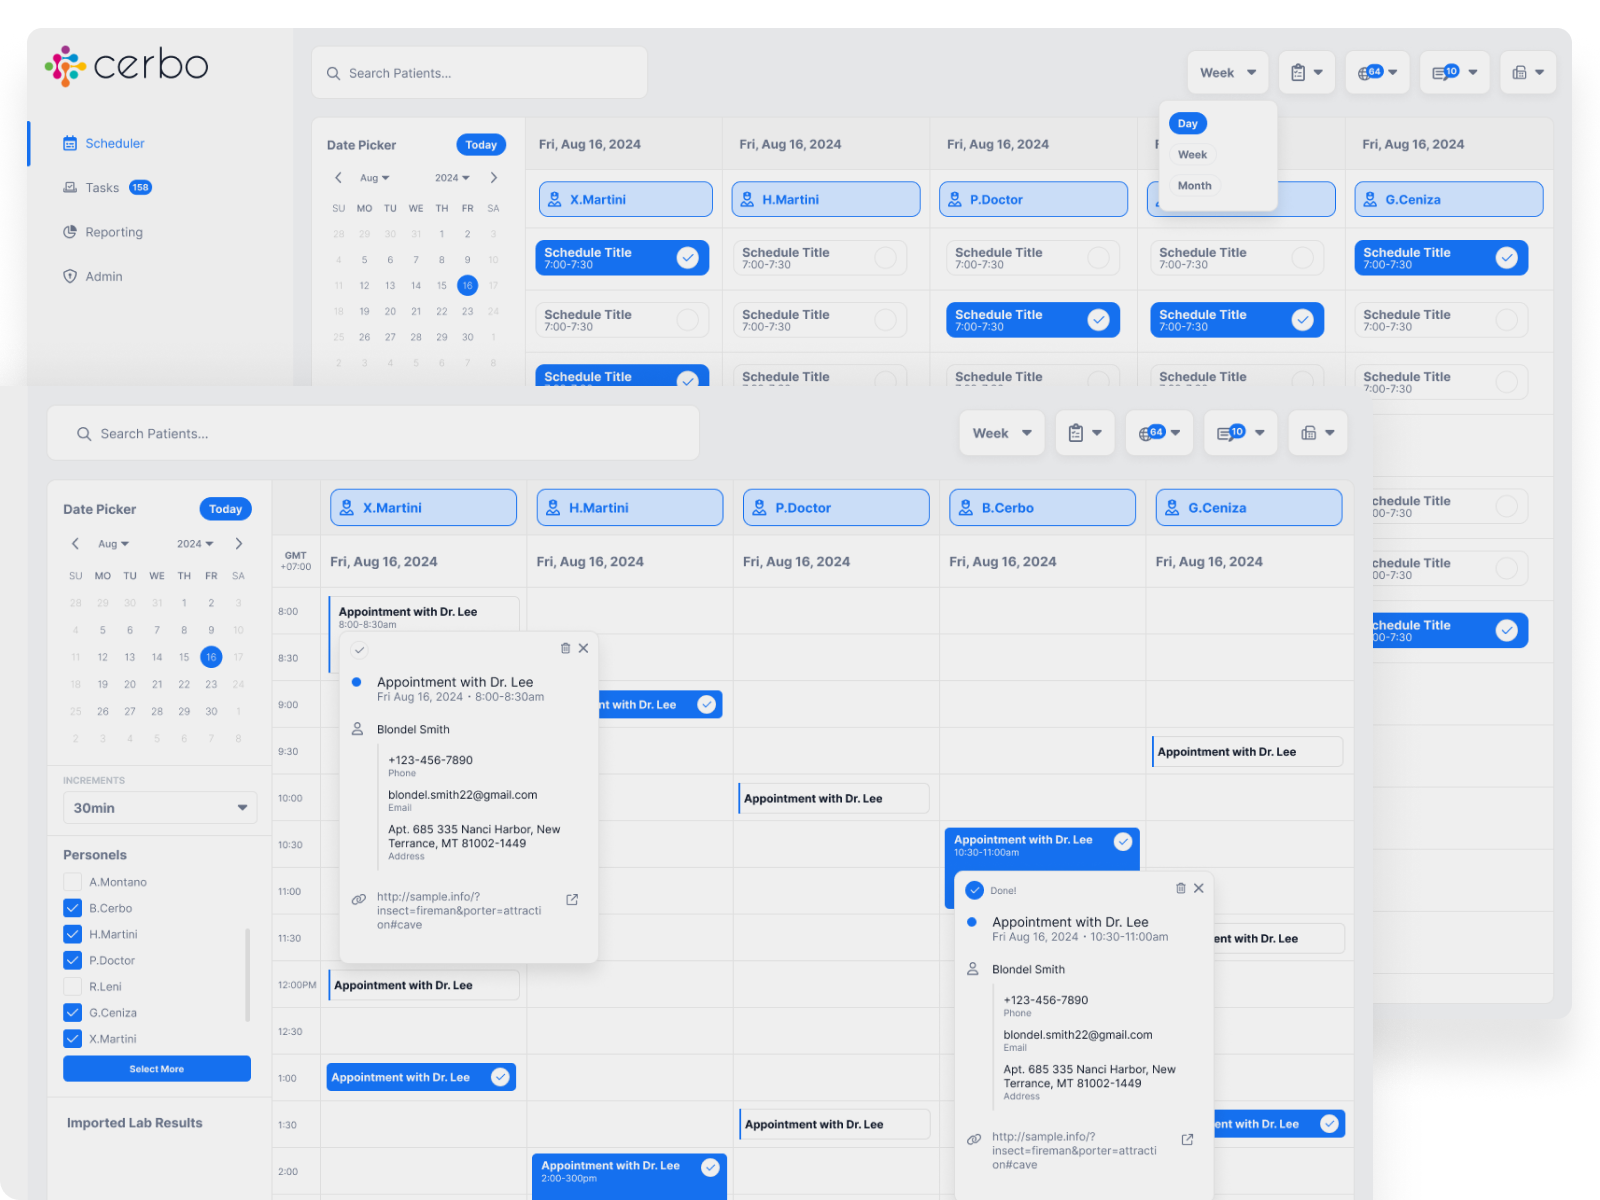Go to previous month in front date picker
Viewport: 1600px width, 1200px height.
(x=75, y=544)
